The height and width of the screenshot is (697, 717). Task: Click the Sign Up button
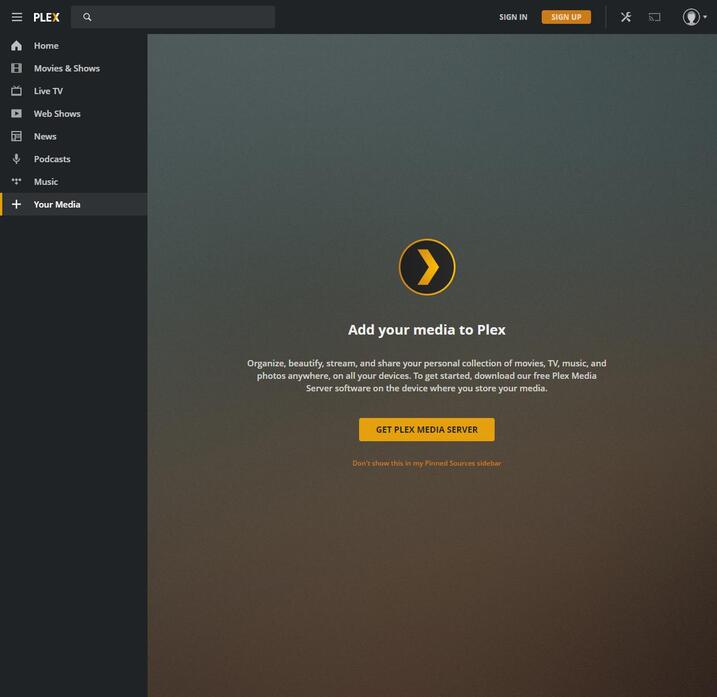[x=566, y=17]
